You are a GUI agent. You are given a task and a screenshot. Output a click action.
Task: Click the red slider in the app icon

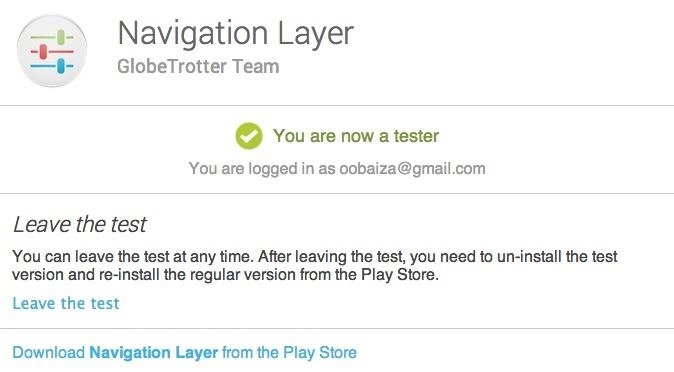coord(43,52)
